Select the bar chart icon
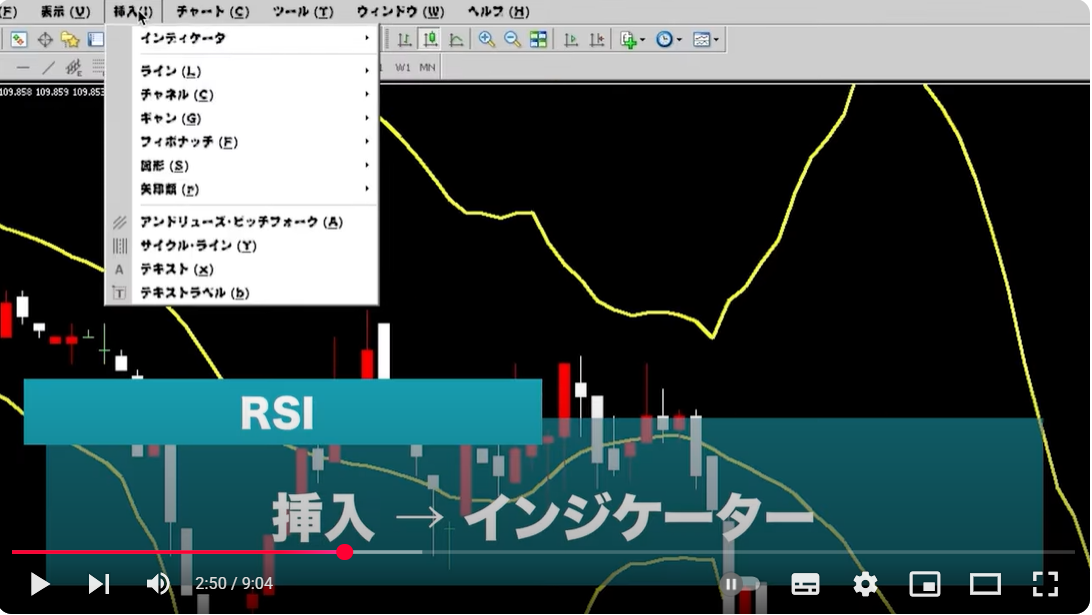 (405, 40)
